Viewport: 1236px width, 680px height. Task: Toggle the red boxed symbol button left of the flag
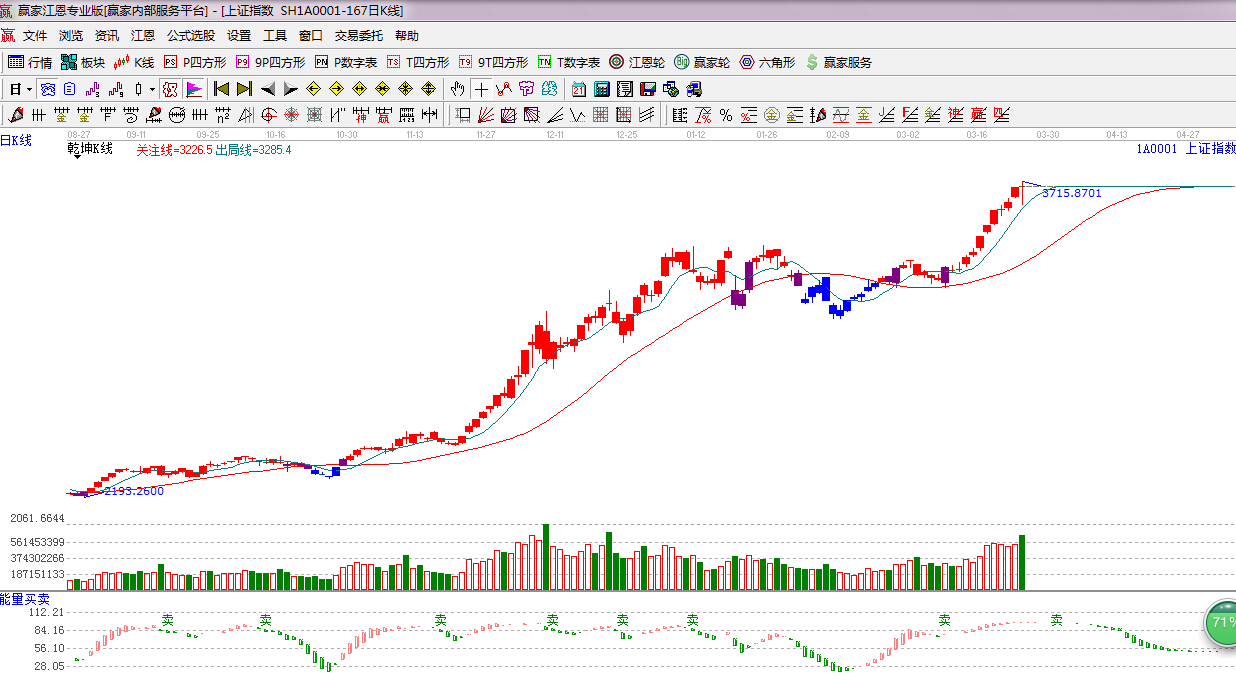(170, 89)
